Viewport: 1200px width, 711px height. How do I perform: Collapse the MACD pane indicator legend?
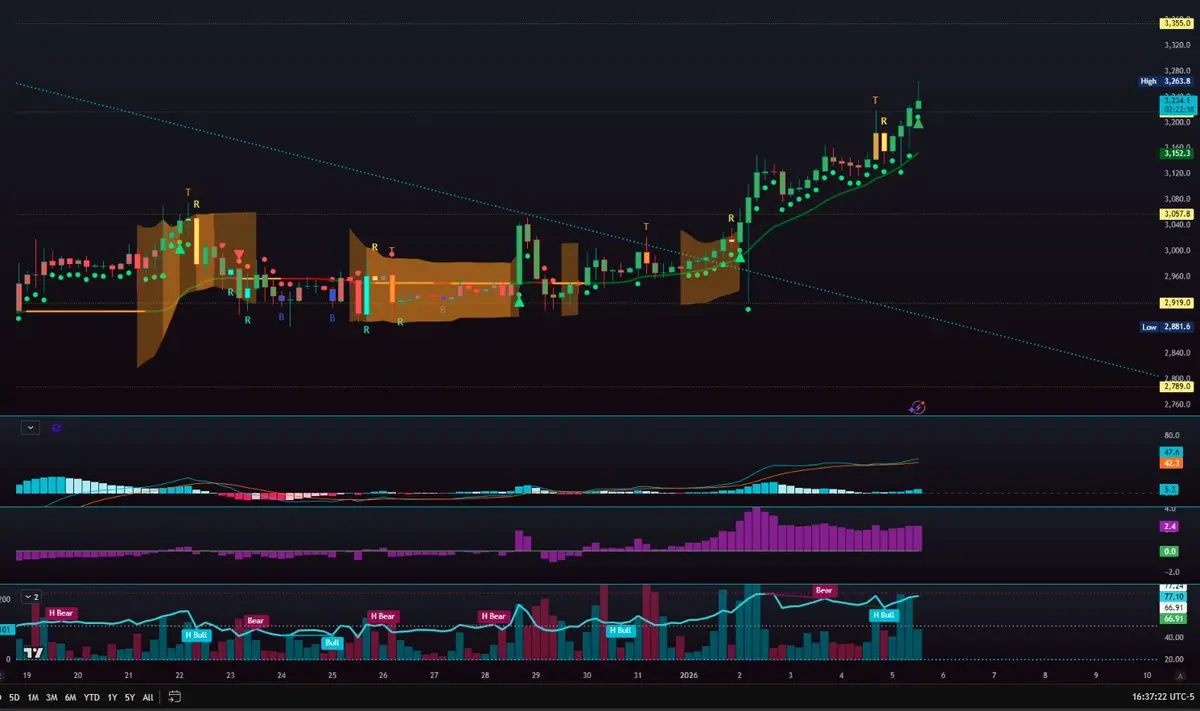click(31, 427)
